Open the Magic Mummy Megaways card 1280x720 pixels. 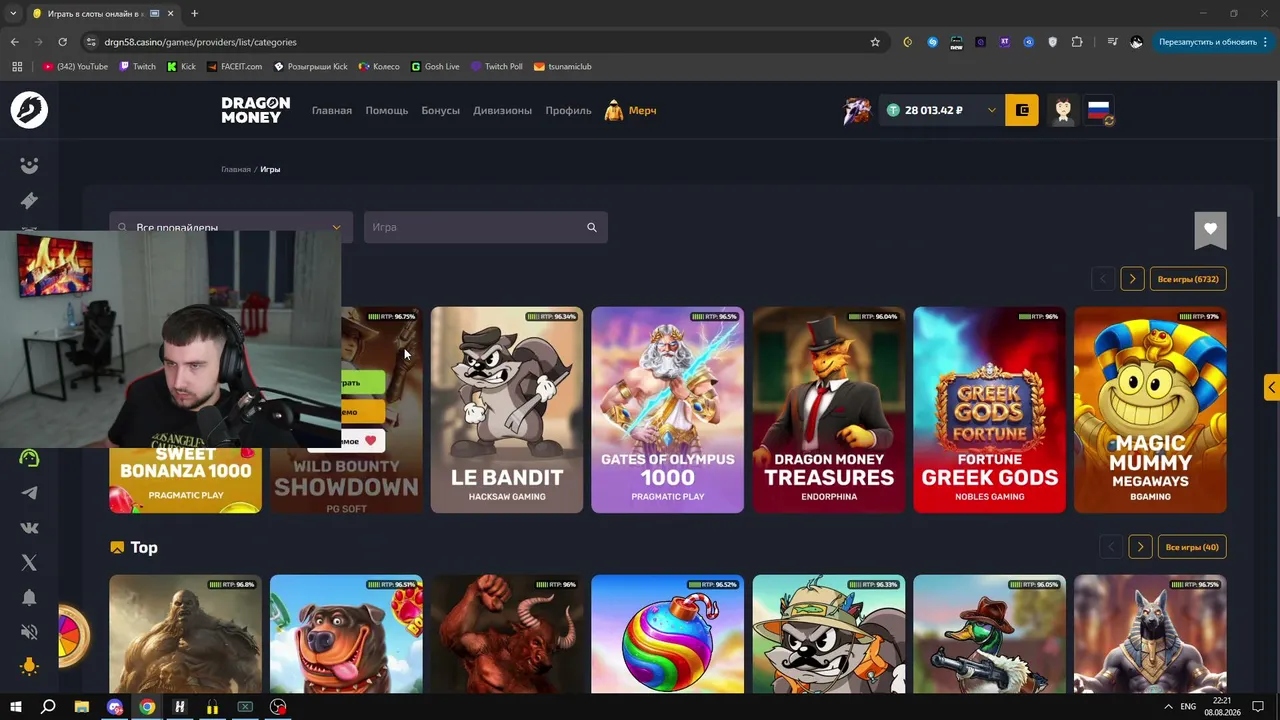click(x=1150, y=410)
